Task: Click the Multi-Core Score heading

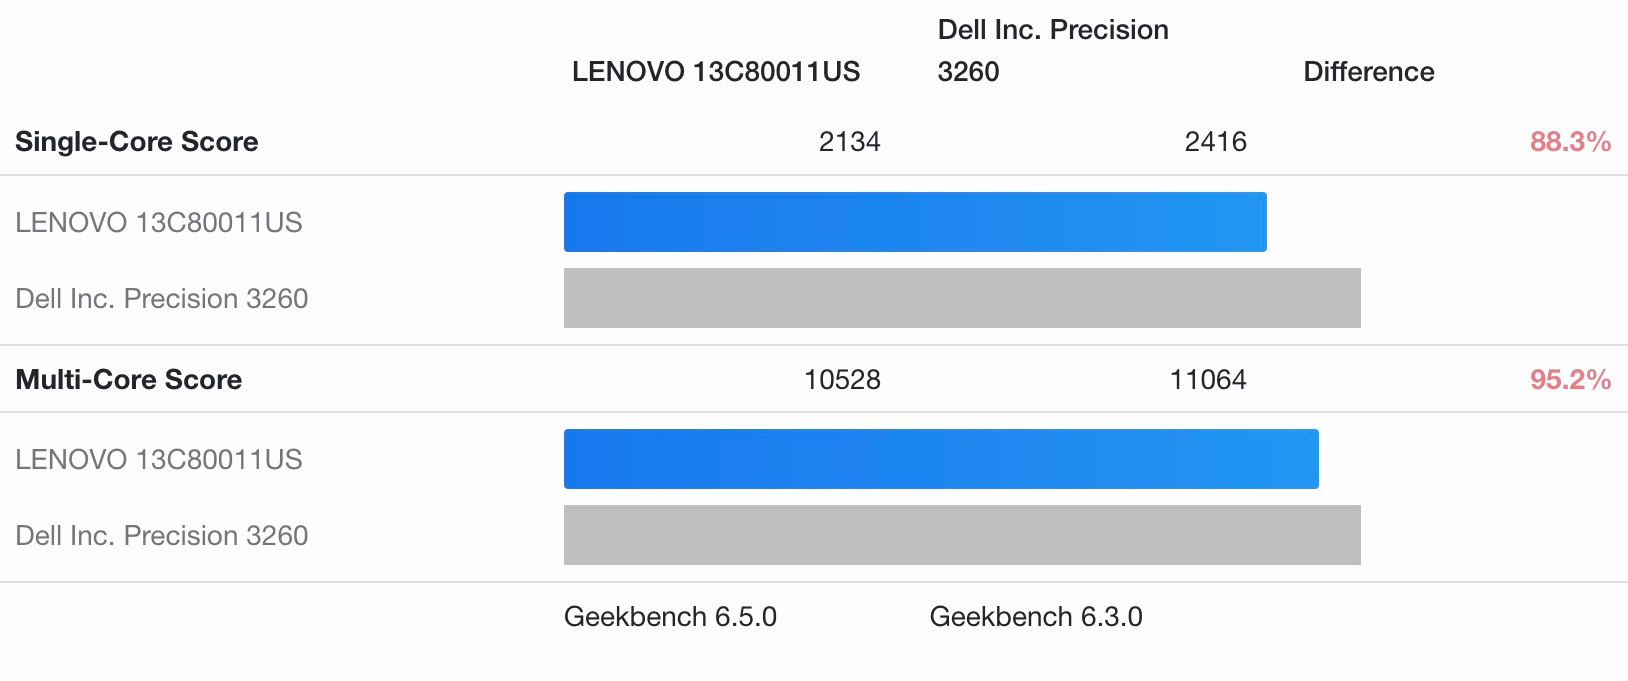Action: (x=129, y=380)
